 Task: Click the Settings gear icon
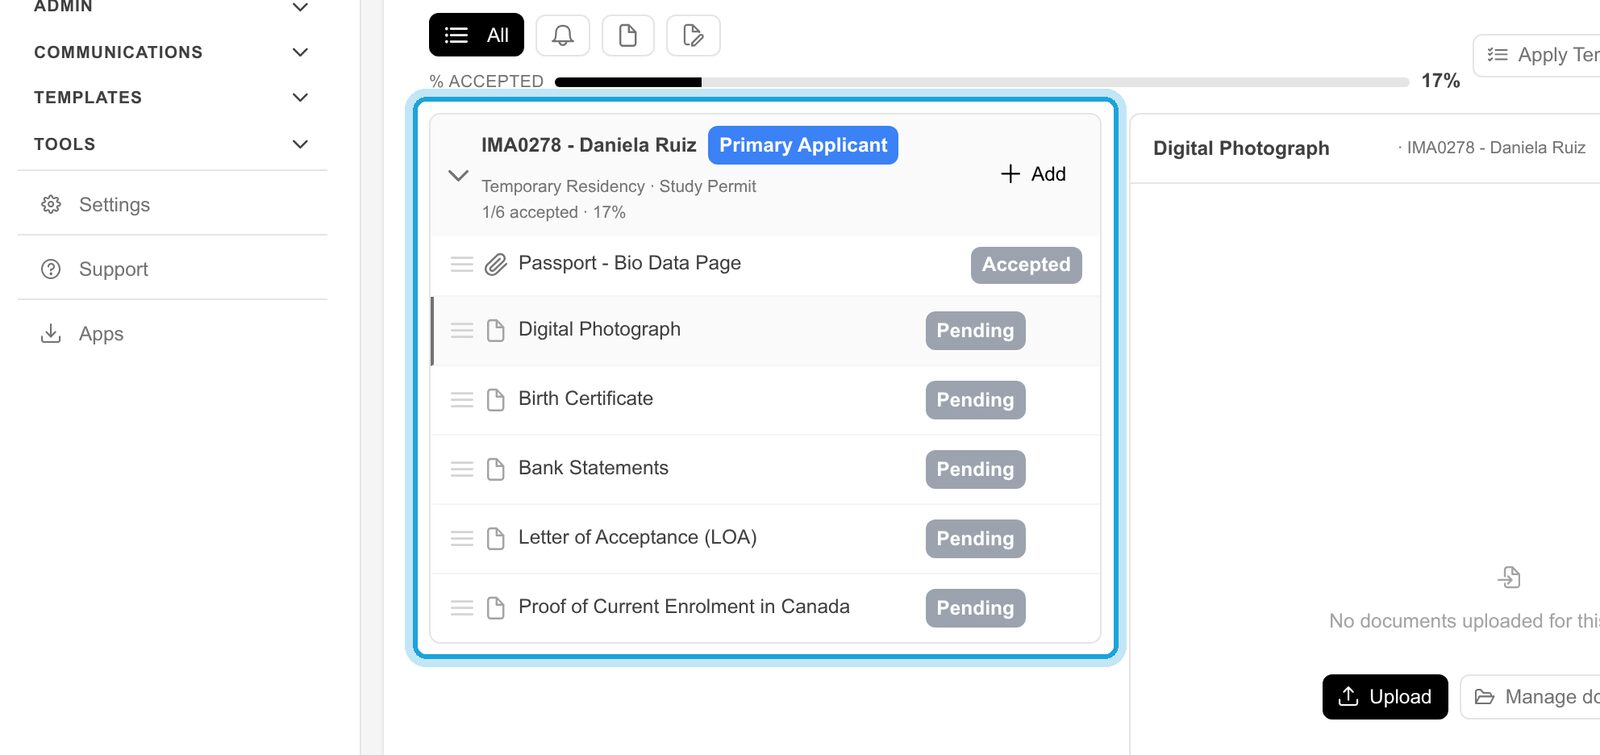51,204
